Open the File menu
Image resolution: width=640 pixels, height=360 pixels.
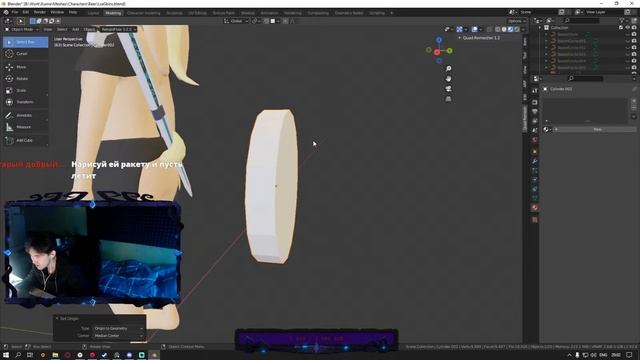[15, 12]
